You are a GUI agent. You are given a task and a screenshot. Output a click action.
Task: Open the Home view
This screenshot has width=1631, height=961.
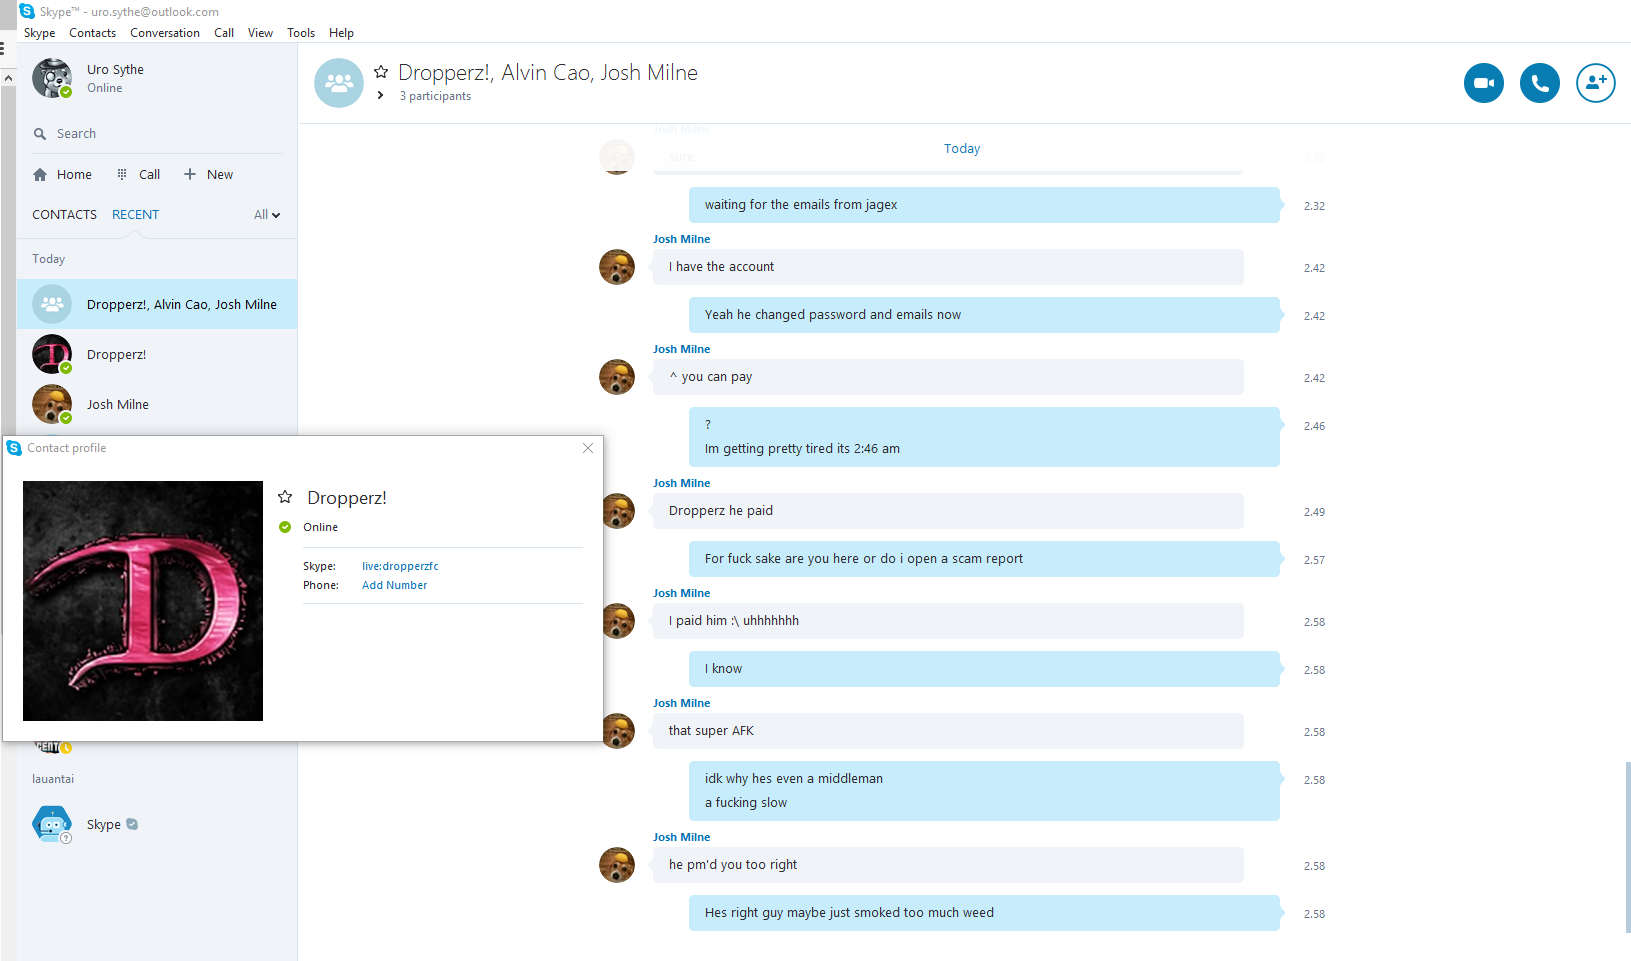[x=62, y=174]
